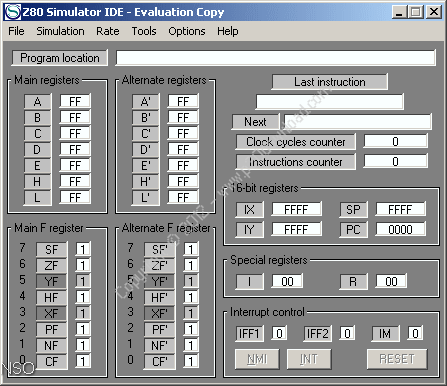Select the SP value field
This screenshot has width=447, height=386.
(400, 209)
